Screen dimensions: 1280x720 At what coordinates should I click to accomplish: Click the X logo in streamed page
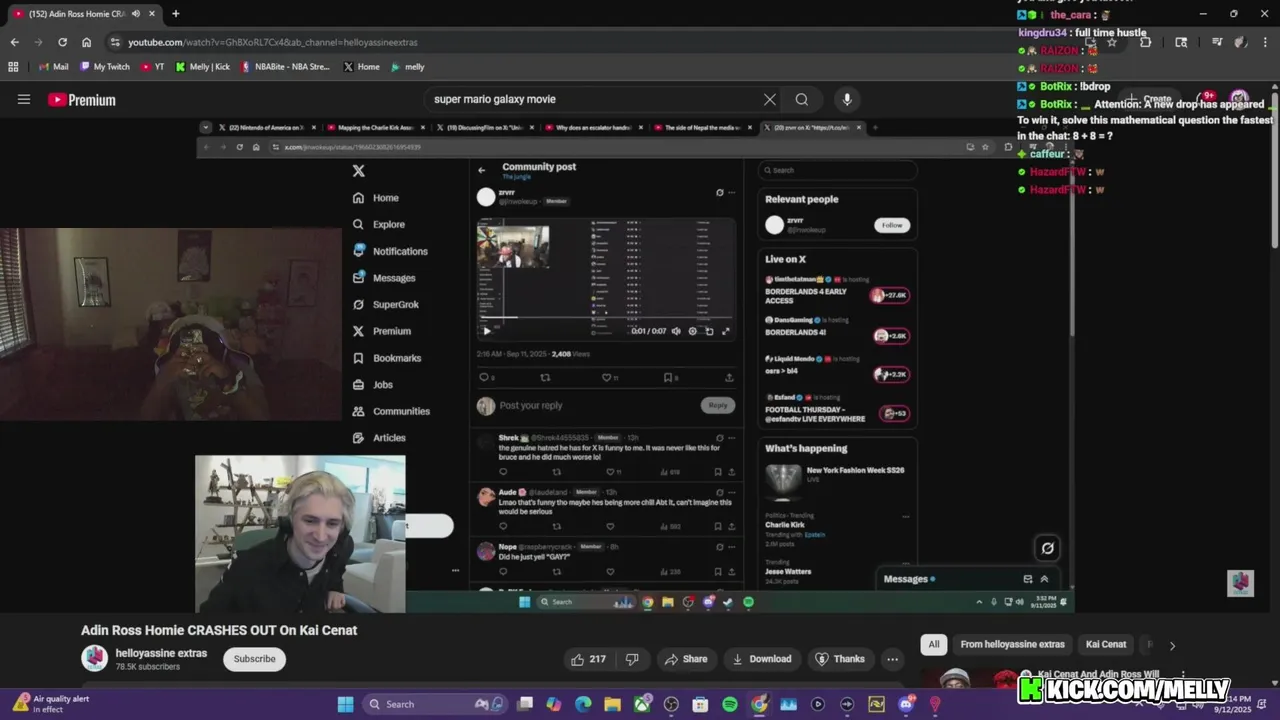359,171
